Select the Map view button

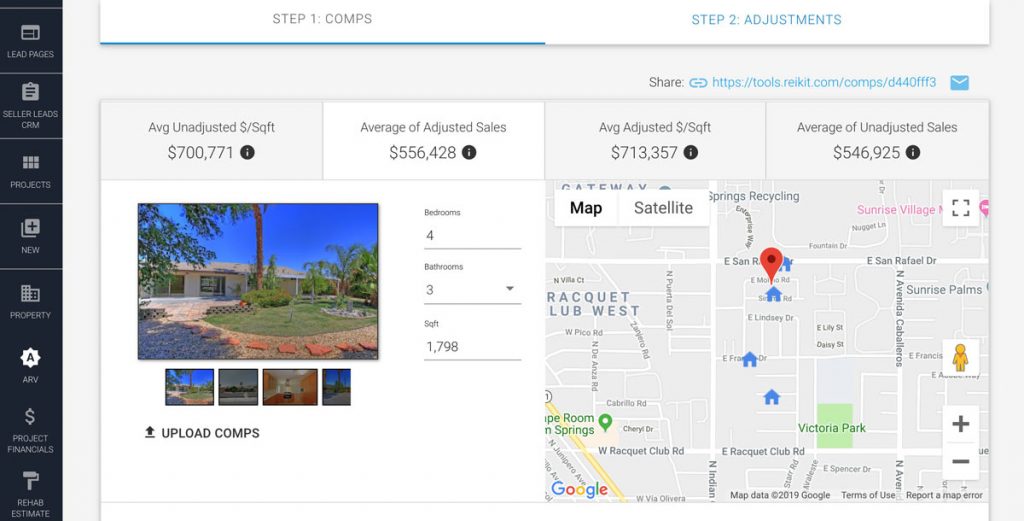586,208
